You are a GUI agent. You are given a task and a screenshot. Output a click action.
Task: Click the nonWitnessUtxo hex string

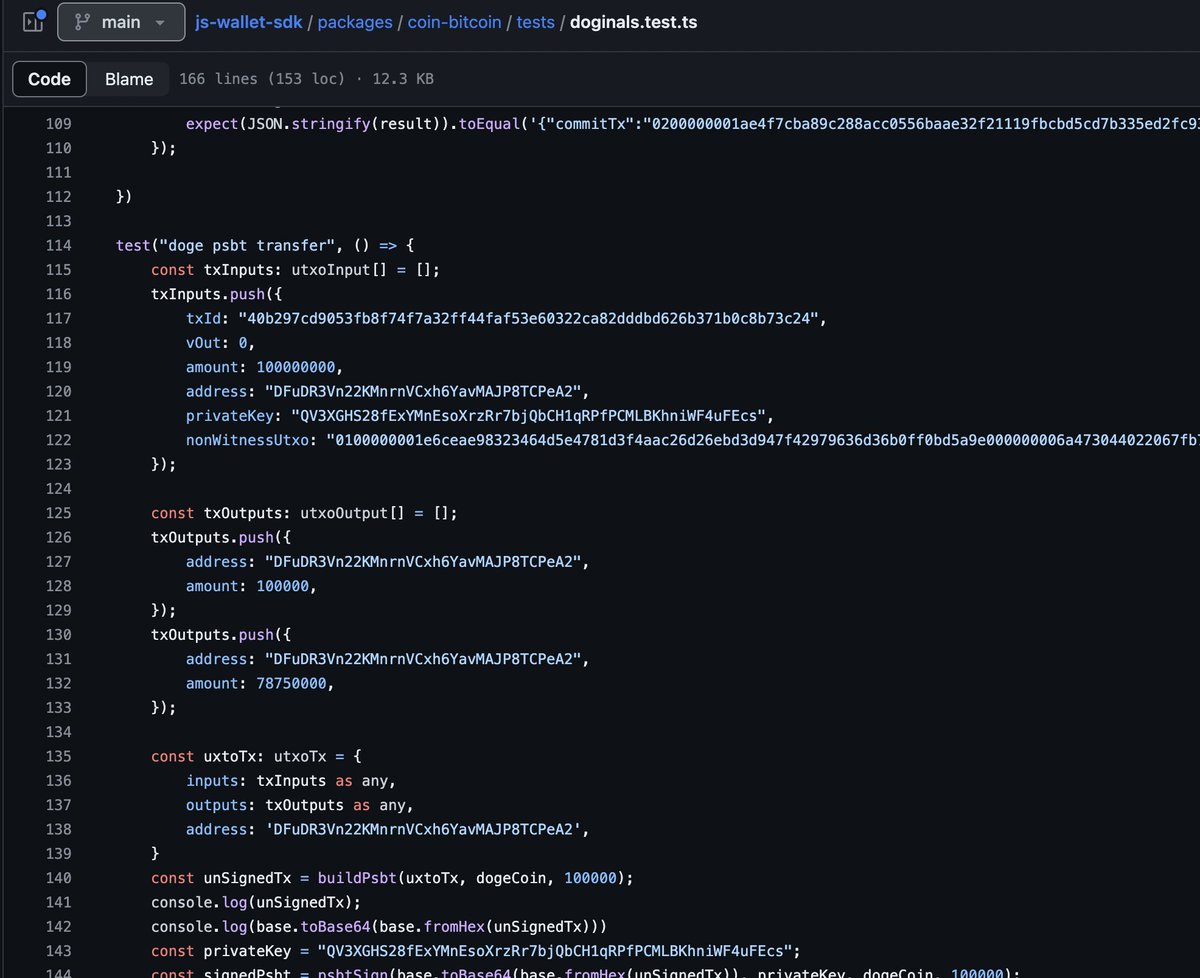coord(762,440)
